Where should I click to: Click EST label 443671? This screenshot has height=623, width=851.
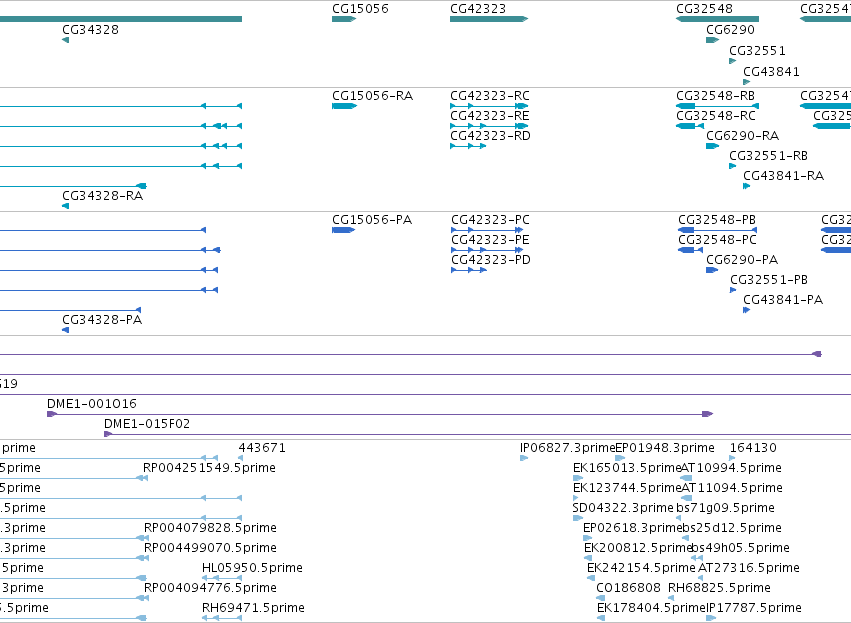262,448
